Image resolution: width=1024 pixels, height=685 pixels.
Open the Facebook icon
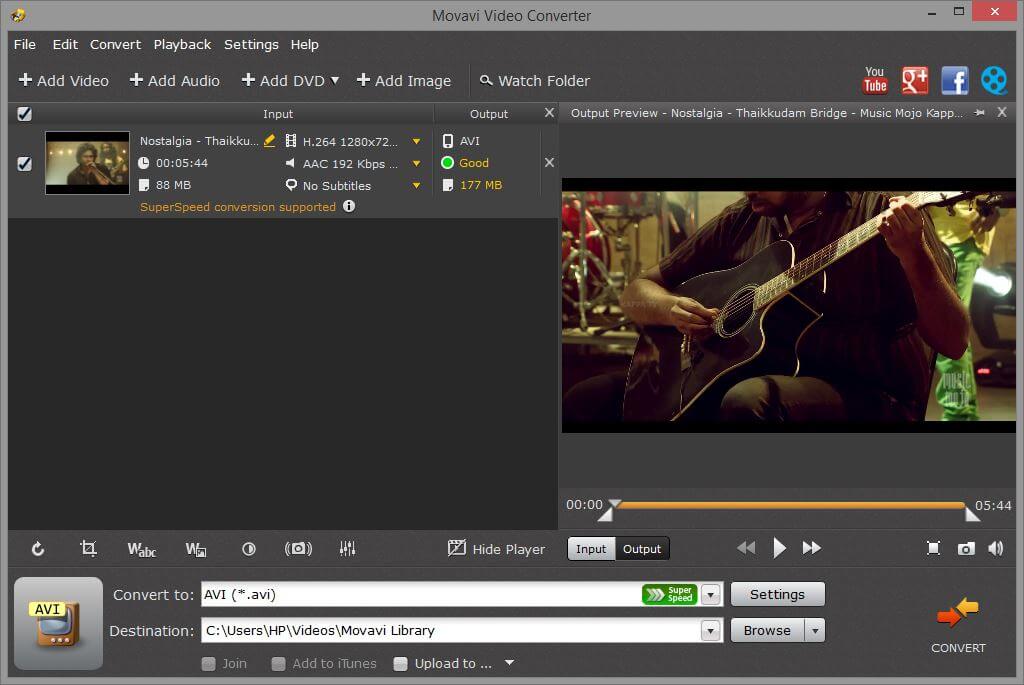click(x=954, y=81)
